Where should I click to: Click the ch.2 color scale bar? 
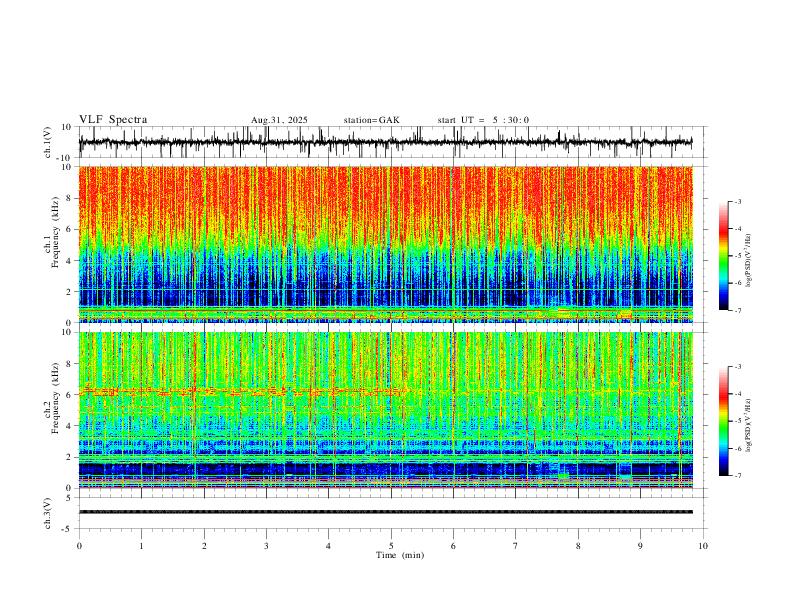tap(723, 421)
